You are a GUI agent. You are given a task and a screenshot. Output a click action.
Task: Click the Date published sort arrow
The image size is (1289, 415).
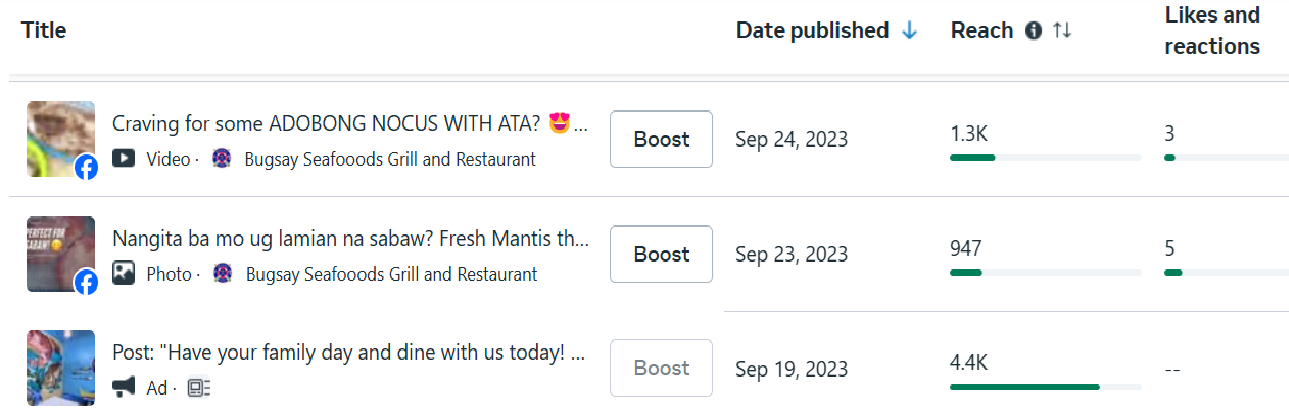coord(909,31)
